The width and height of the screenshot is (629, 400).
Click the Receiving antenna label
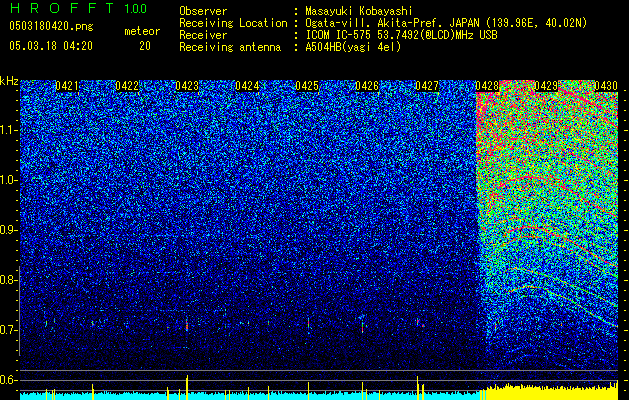(230, 47)
